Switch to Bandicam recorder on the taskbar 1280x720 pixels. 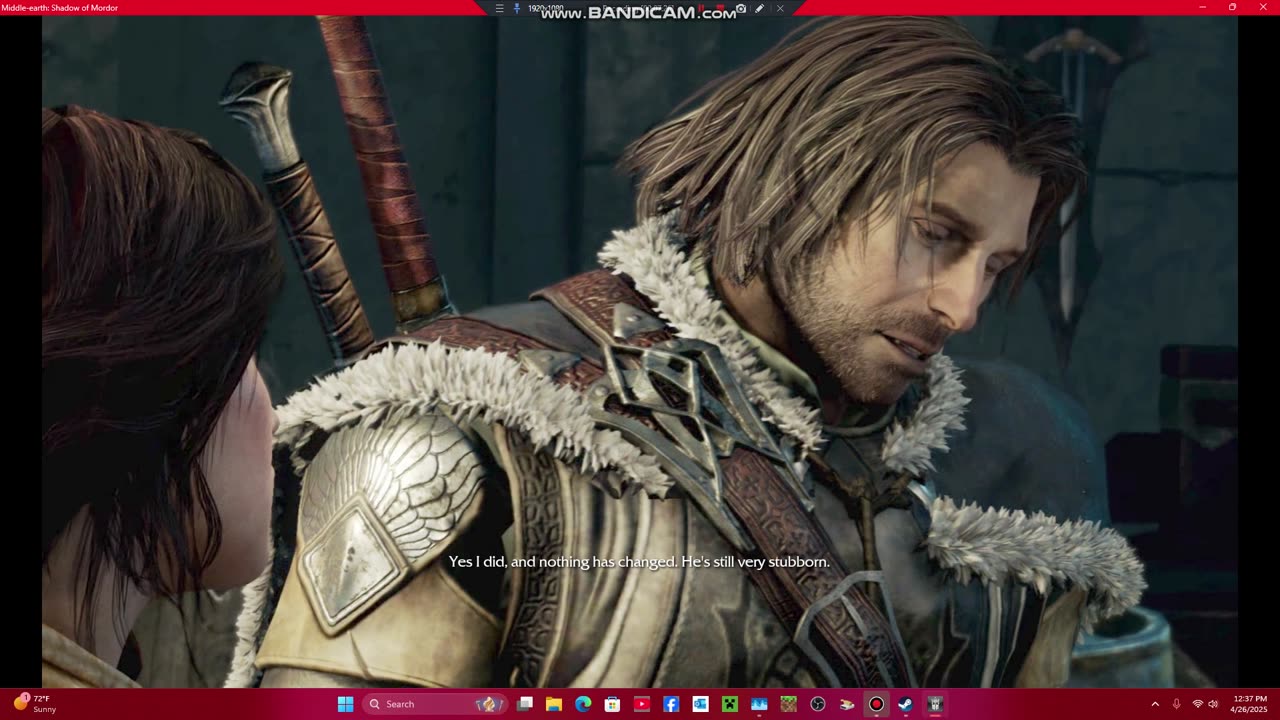(x=876, y=704)
